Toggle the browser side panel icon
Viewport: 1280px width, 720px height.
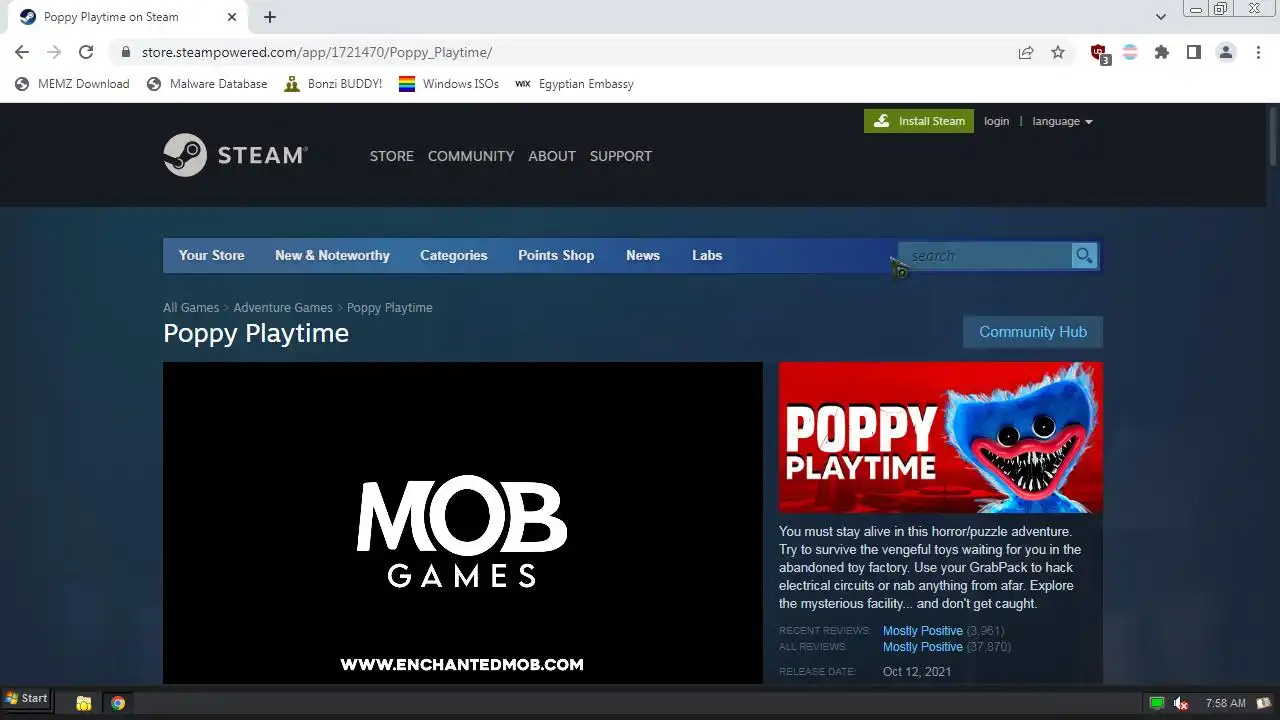pyautogui.click(x=1194, y=52)
